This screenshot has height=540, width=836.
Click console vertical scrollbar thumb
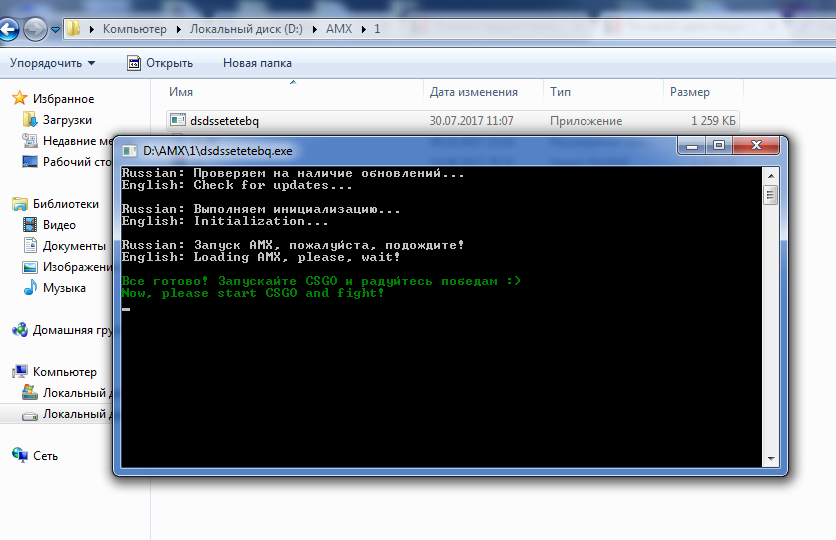click(x=770, y=195)
